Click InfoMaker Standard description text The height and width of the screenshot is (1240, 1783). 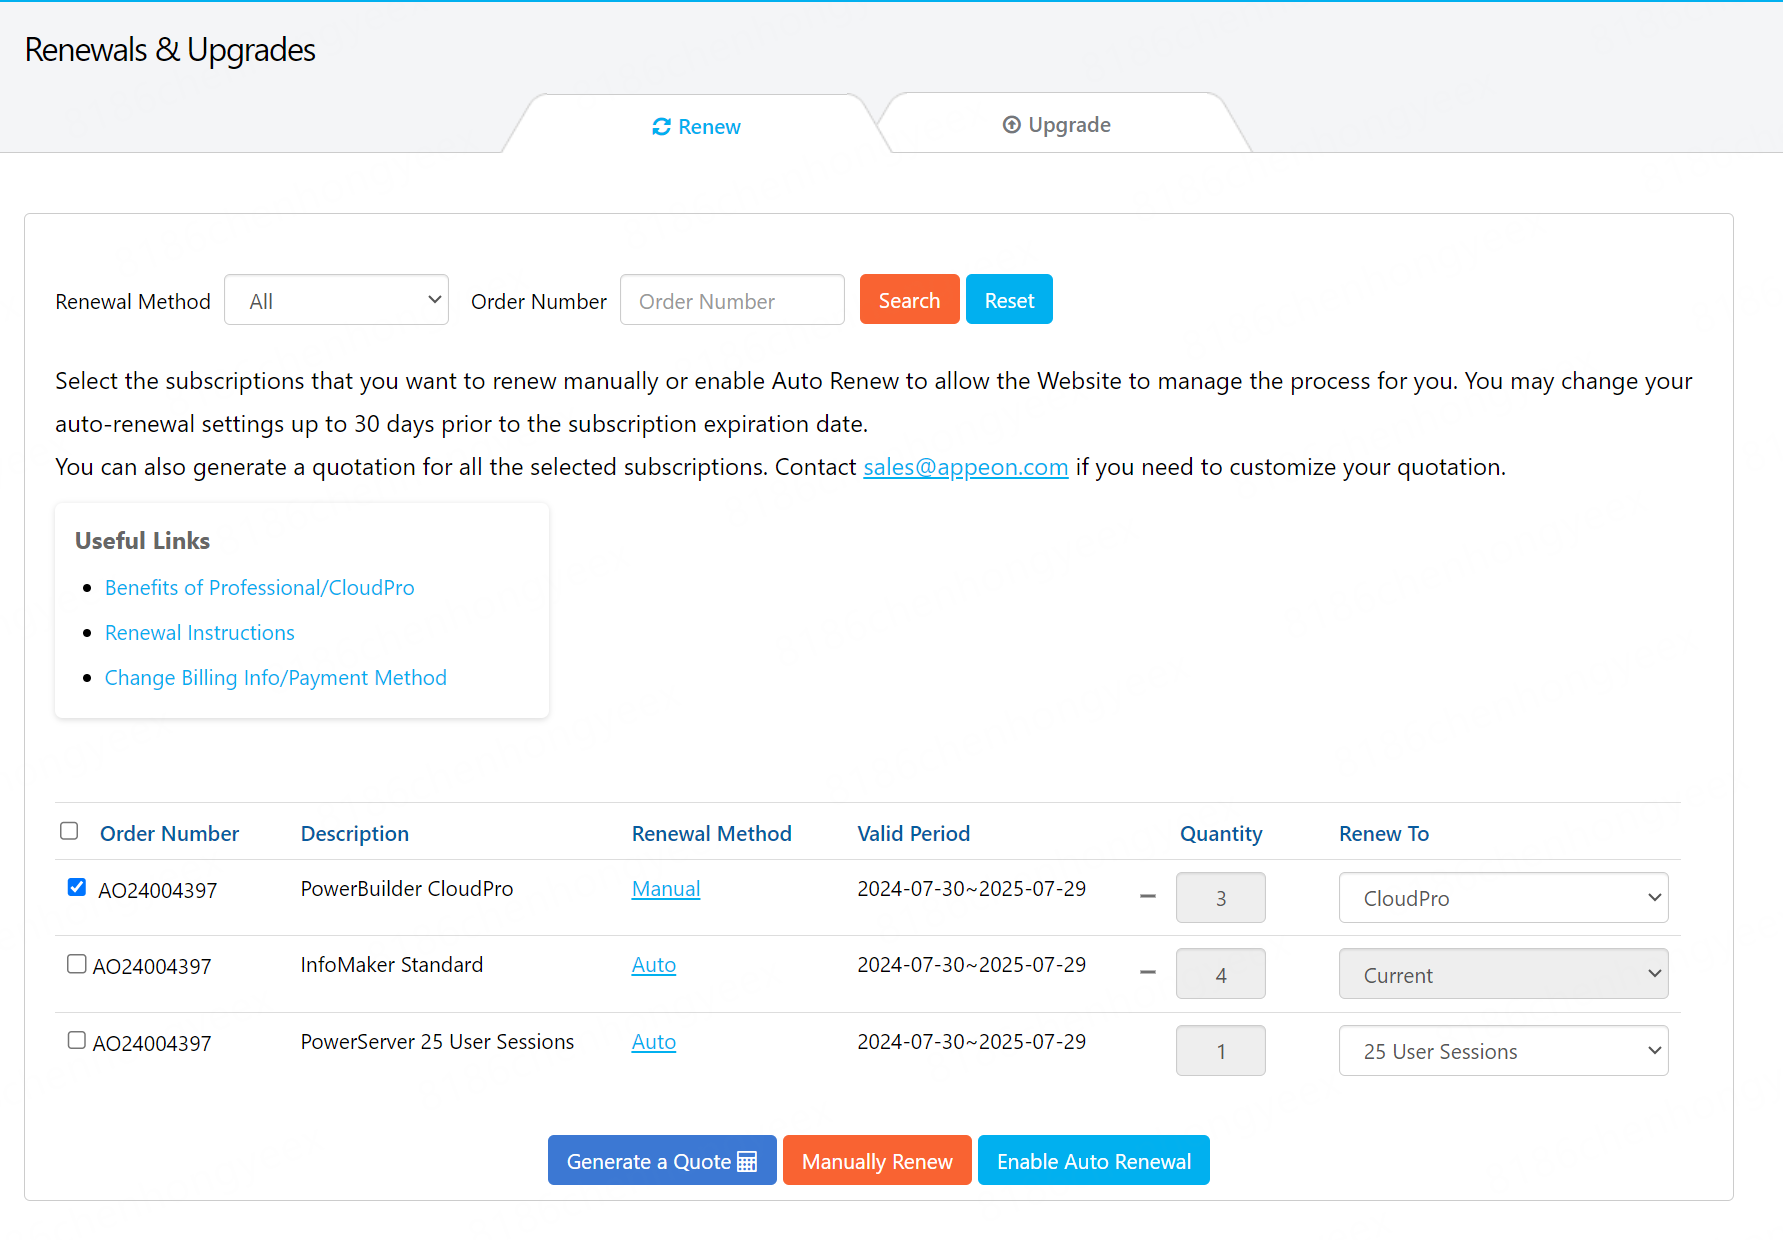coord(392,965)
